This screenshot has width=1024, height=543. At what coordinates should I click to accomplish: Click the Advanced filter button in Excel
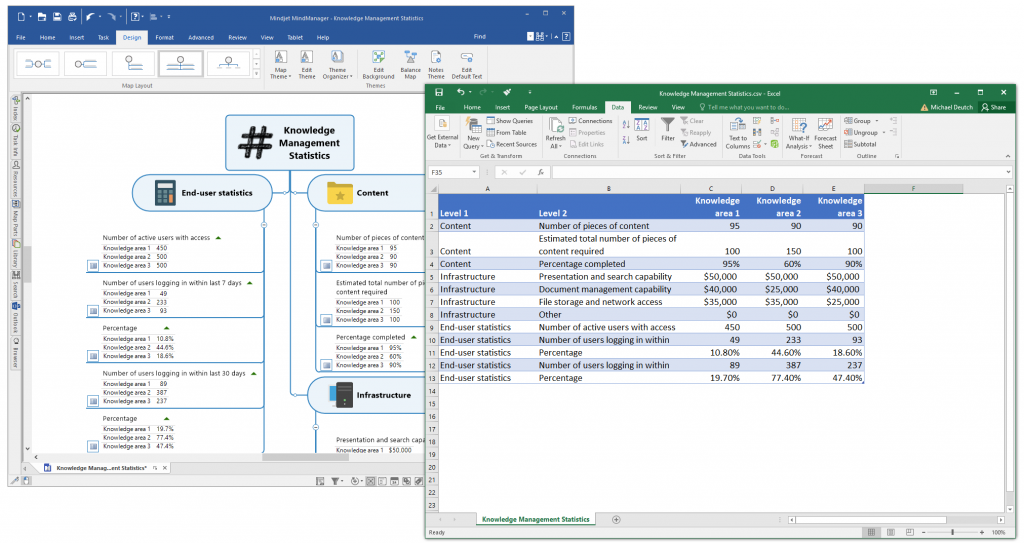coord(698,144)
